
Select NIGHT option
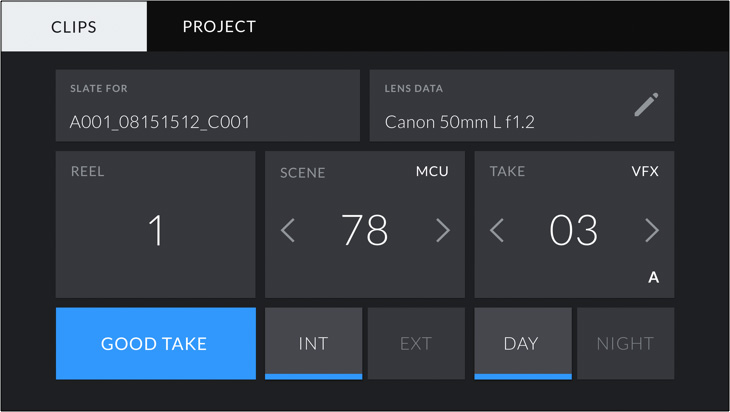click(x=625, y=343)
